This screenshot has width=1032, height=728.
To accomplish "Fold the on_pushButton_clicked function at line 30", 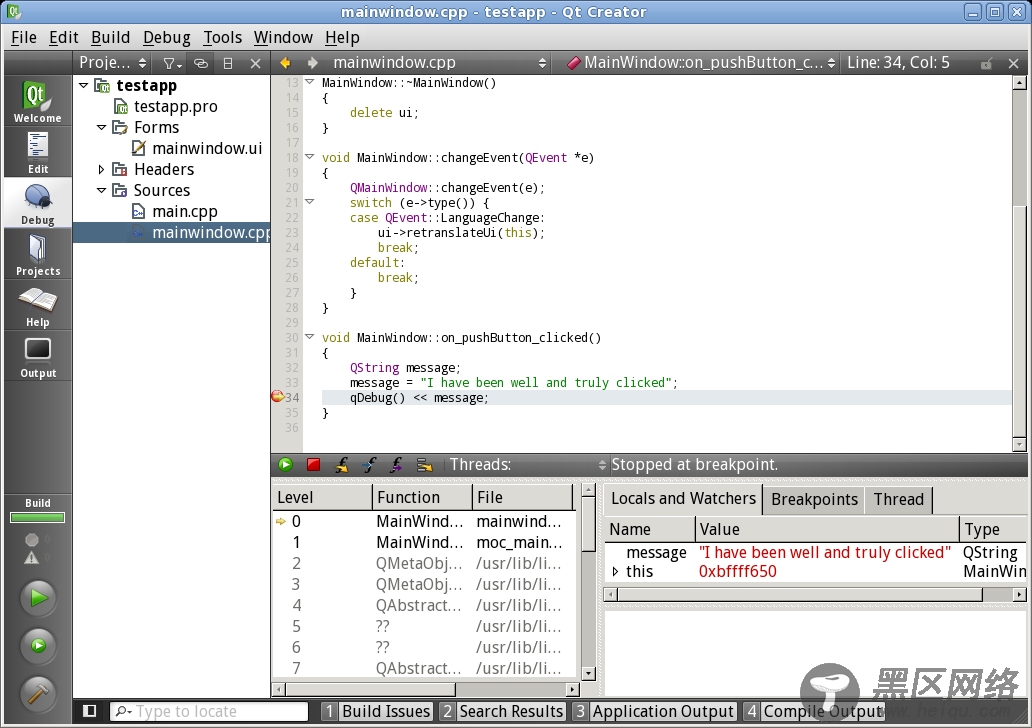I will coord(309,336).
